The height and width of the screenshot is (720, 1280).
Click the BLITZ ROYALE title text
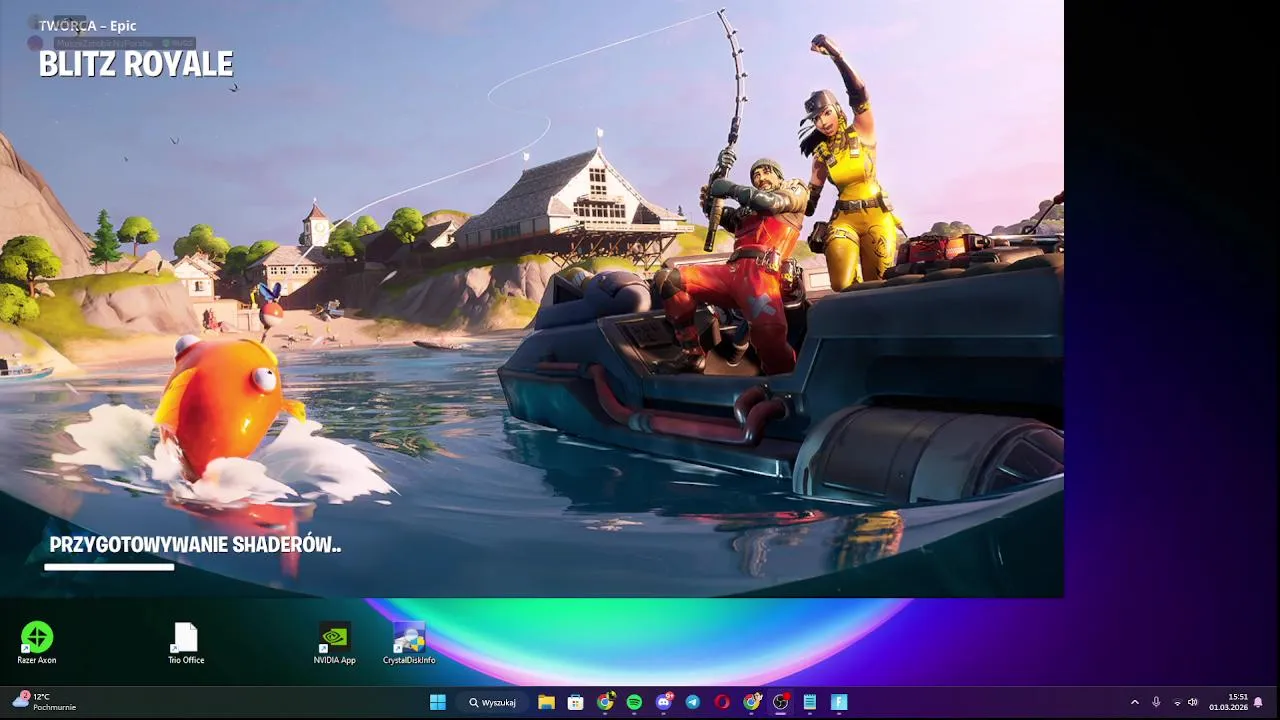point(136,64)
